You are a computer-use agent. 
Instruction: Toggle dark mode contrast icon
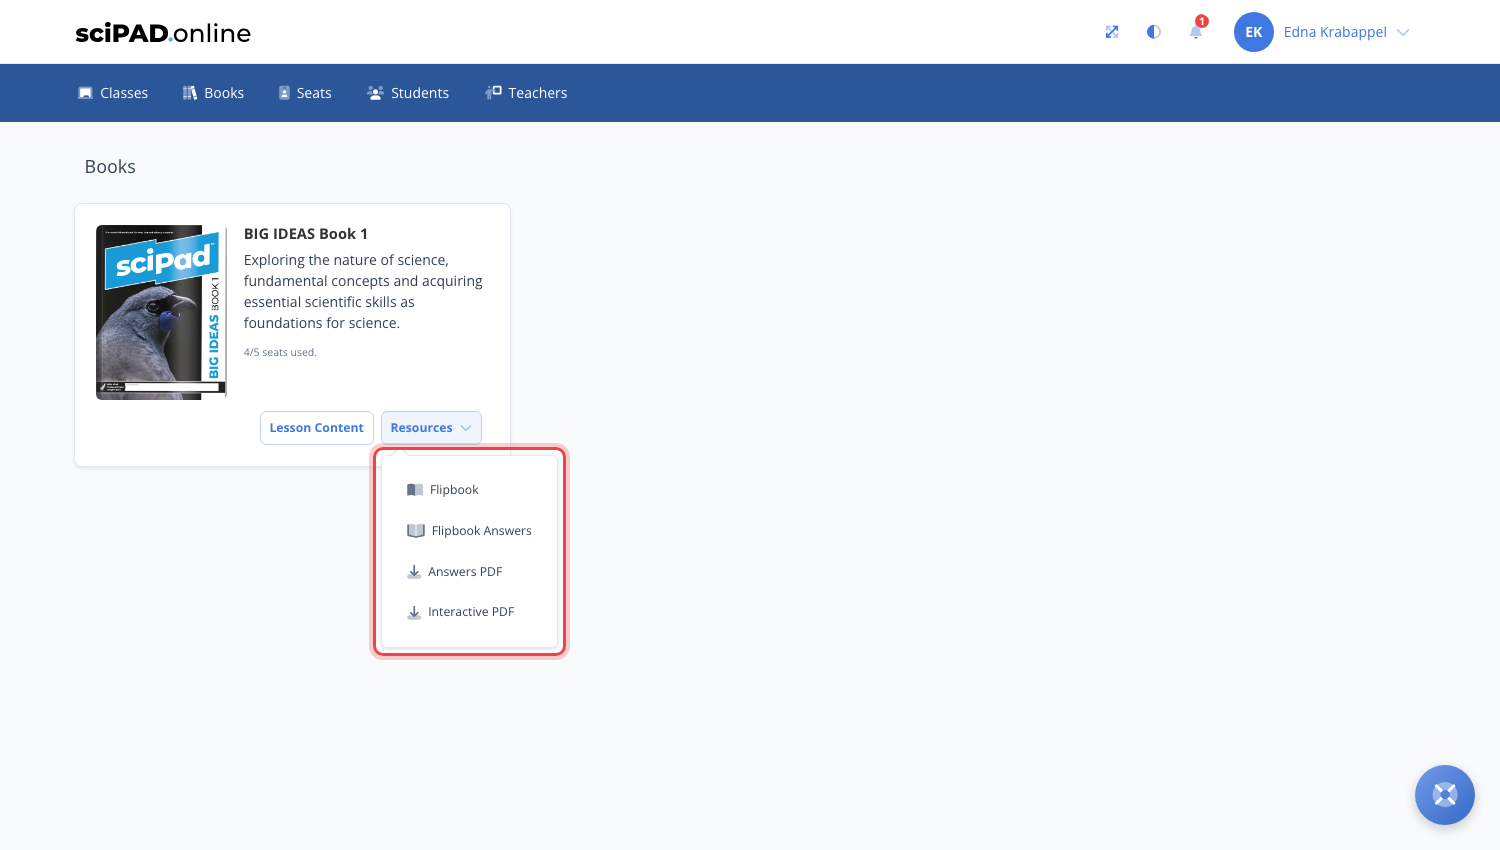tap(1154, 32)
